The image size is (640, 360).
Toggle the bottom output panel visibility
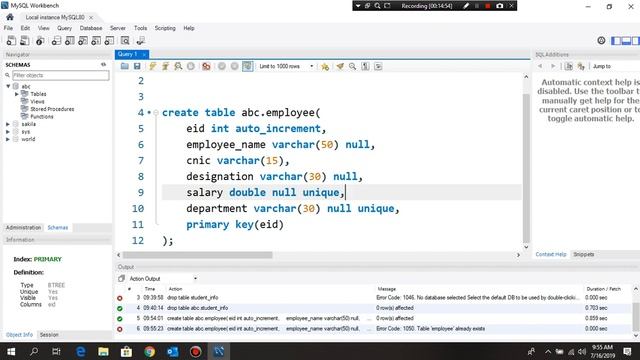click(x=626, y=40)
